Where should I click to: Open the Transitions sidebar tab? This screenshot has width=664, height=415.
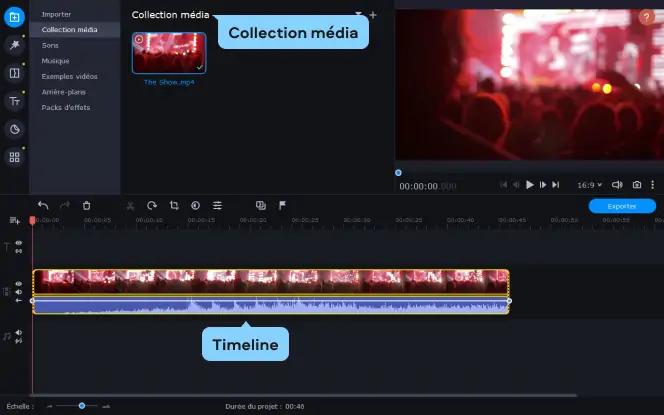click(14, 73)
